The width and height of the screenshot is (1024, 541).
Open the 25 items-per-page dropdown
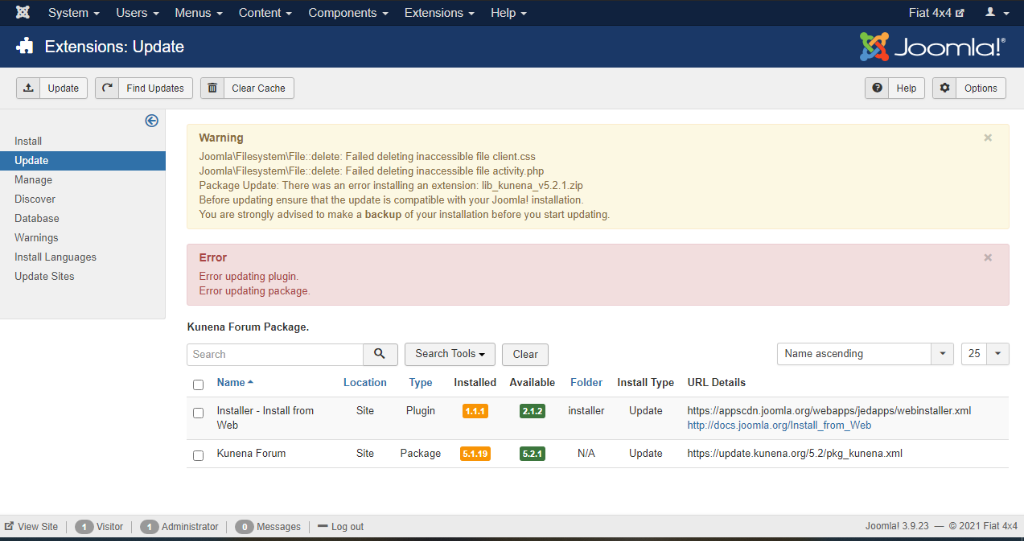pyautogui.click(x=985, y=353)
